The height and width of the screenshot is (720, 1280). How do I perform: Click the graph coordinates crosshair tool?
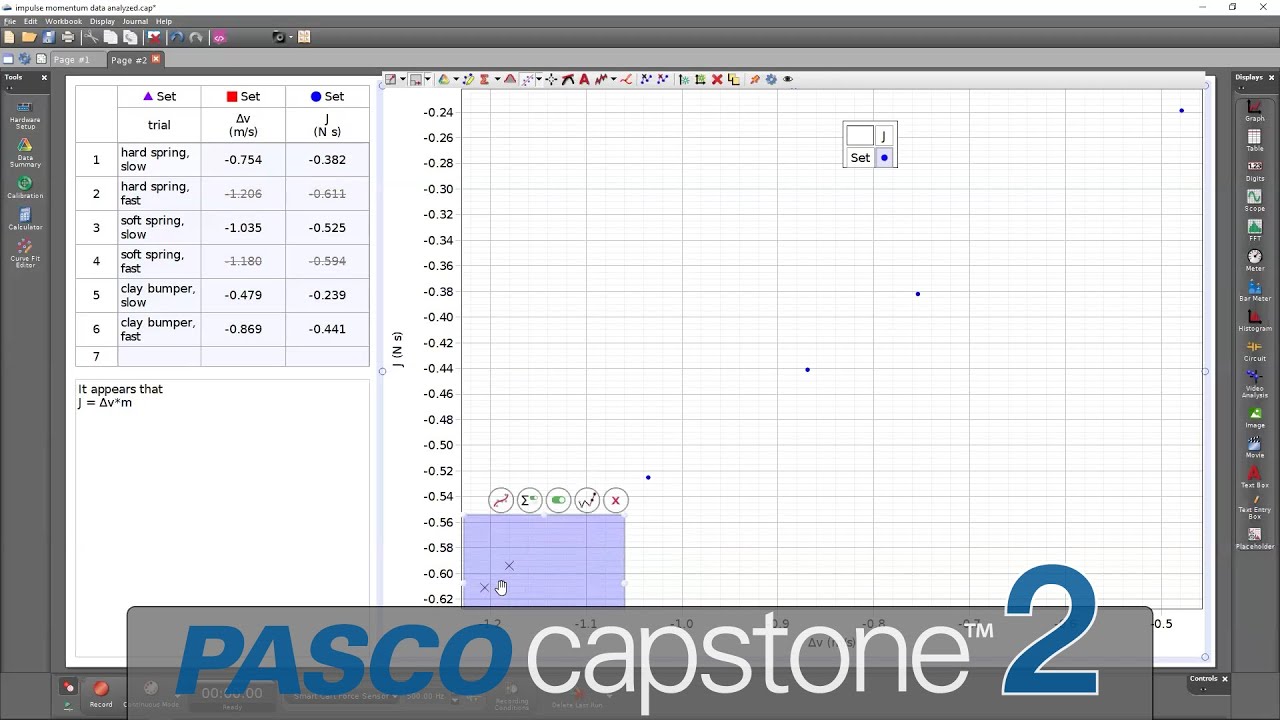tap(551, 79)
